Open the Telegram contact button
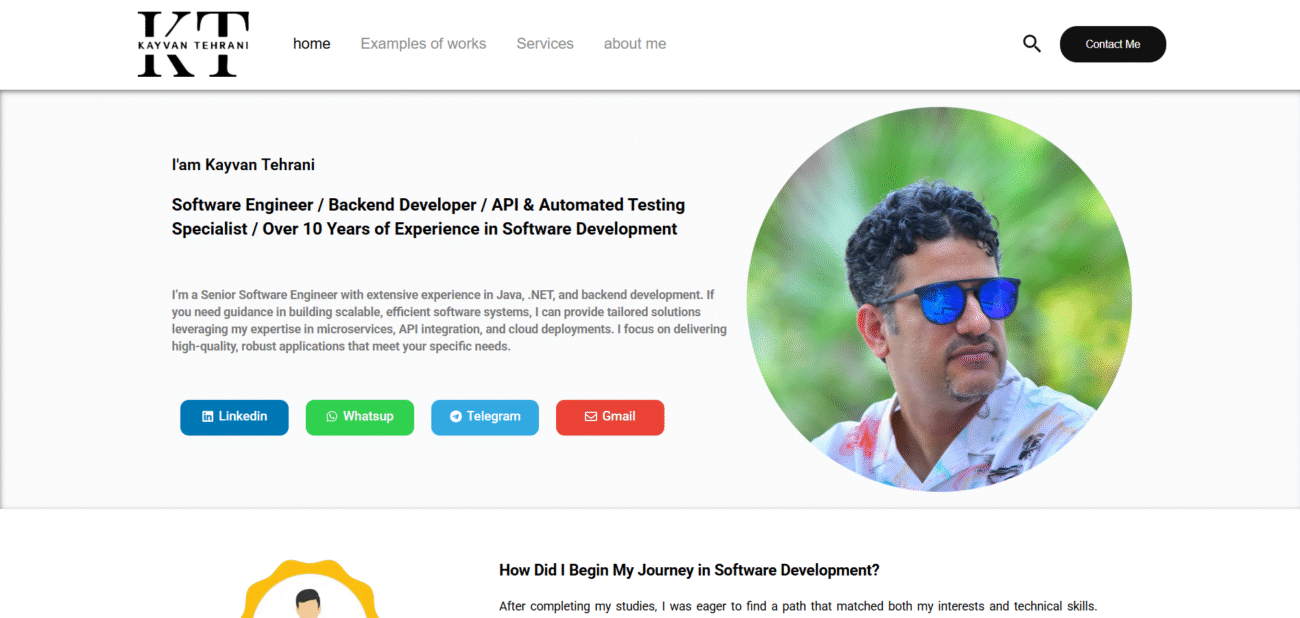This screenshot has width=1300, height=618. coord(485,417)
